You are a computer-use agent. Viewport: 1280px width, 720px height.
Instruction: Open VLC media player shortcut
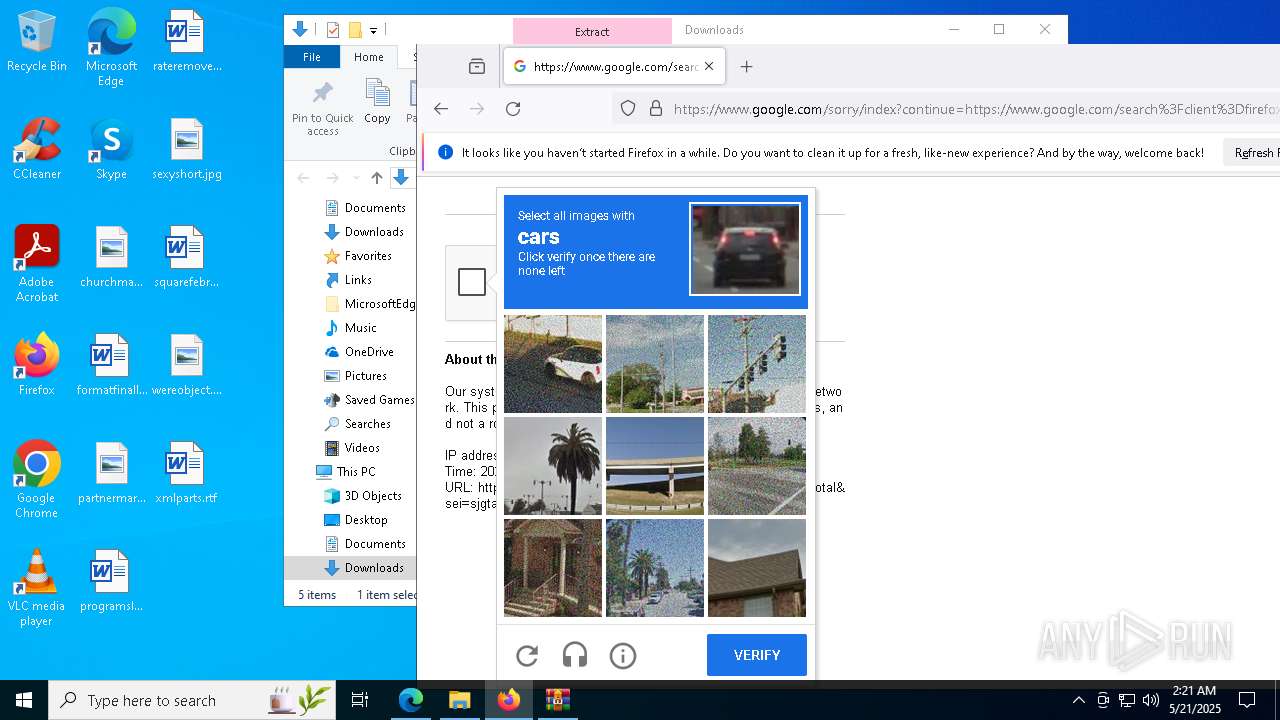[x=37, y=588]
